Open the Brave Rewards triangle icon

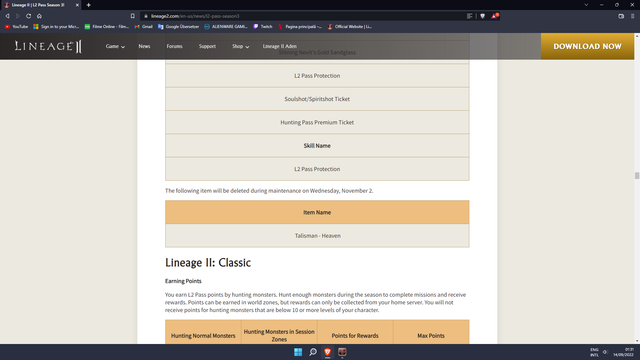pyautogui.click(x=495, y=16)
